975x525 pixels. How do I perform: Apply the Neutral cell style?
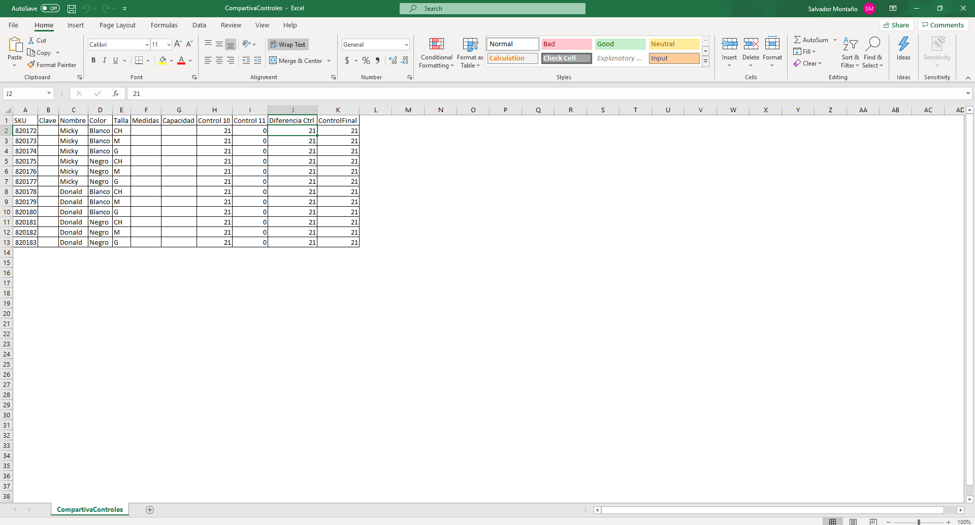click(x=674, y=44)
